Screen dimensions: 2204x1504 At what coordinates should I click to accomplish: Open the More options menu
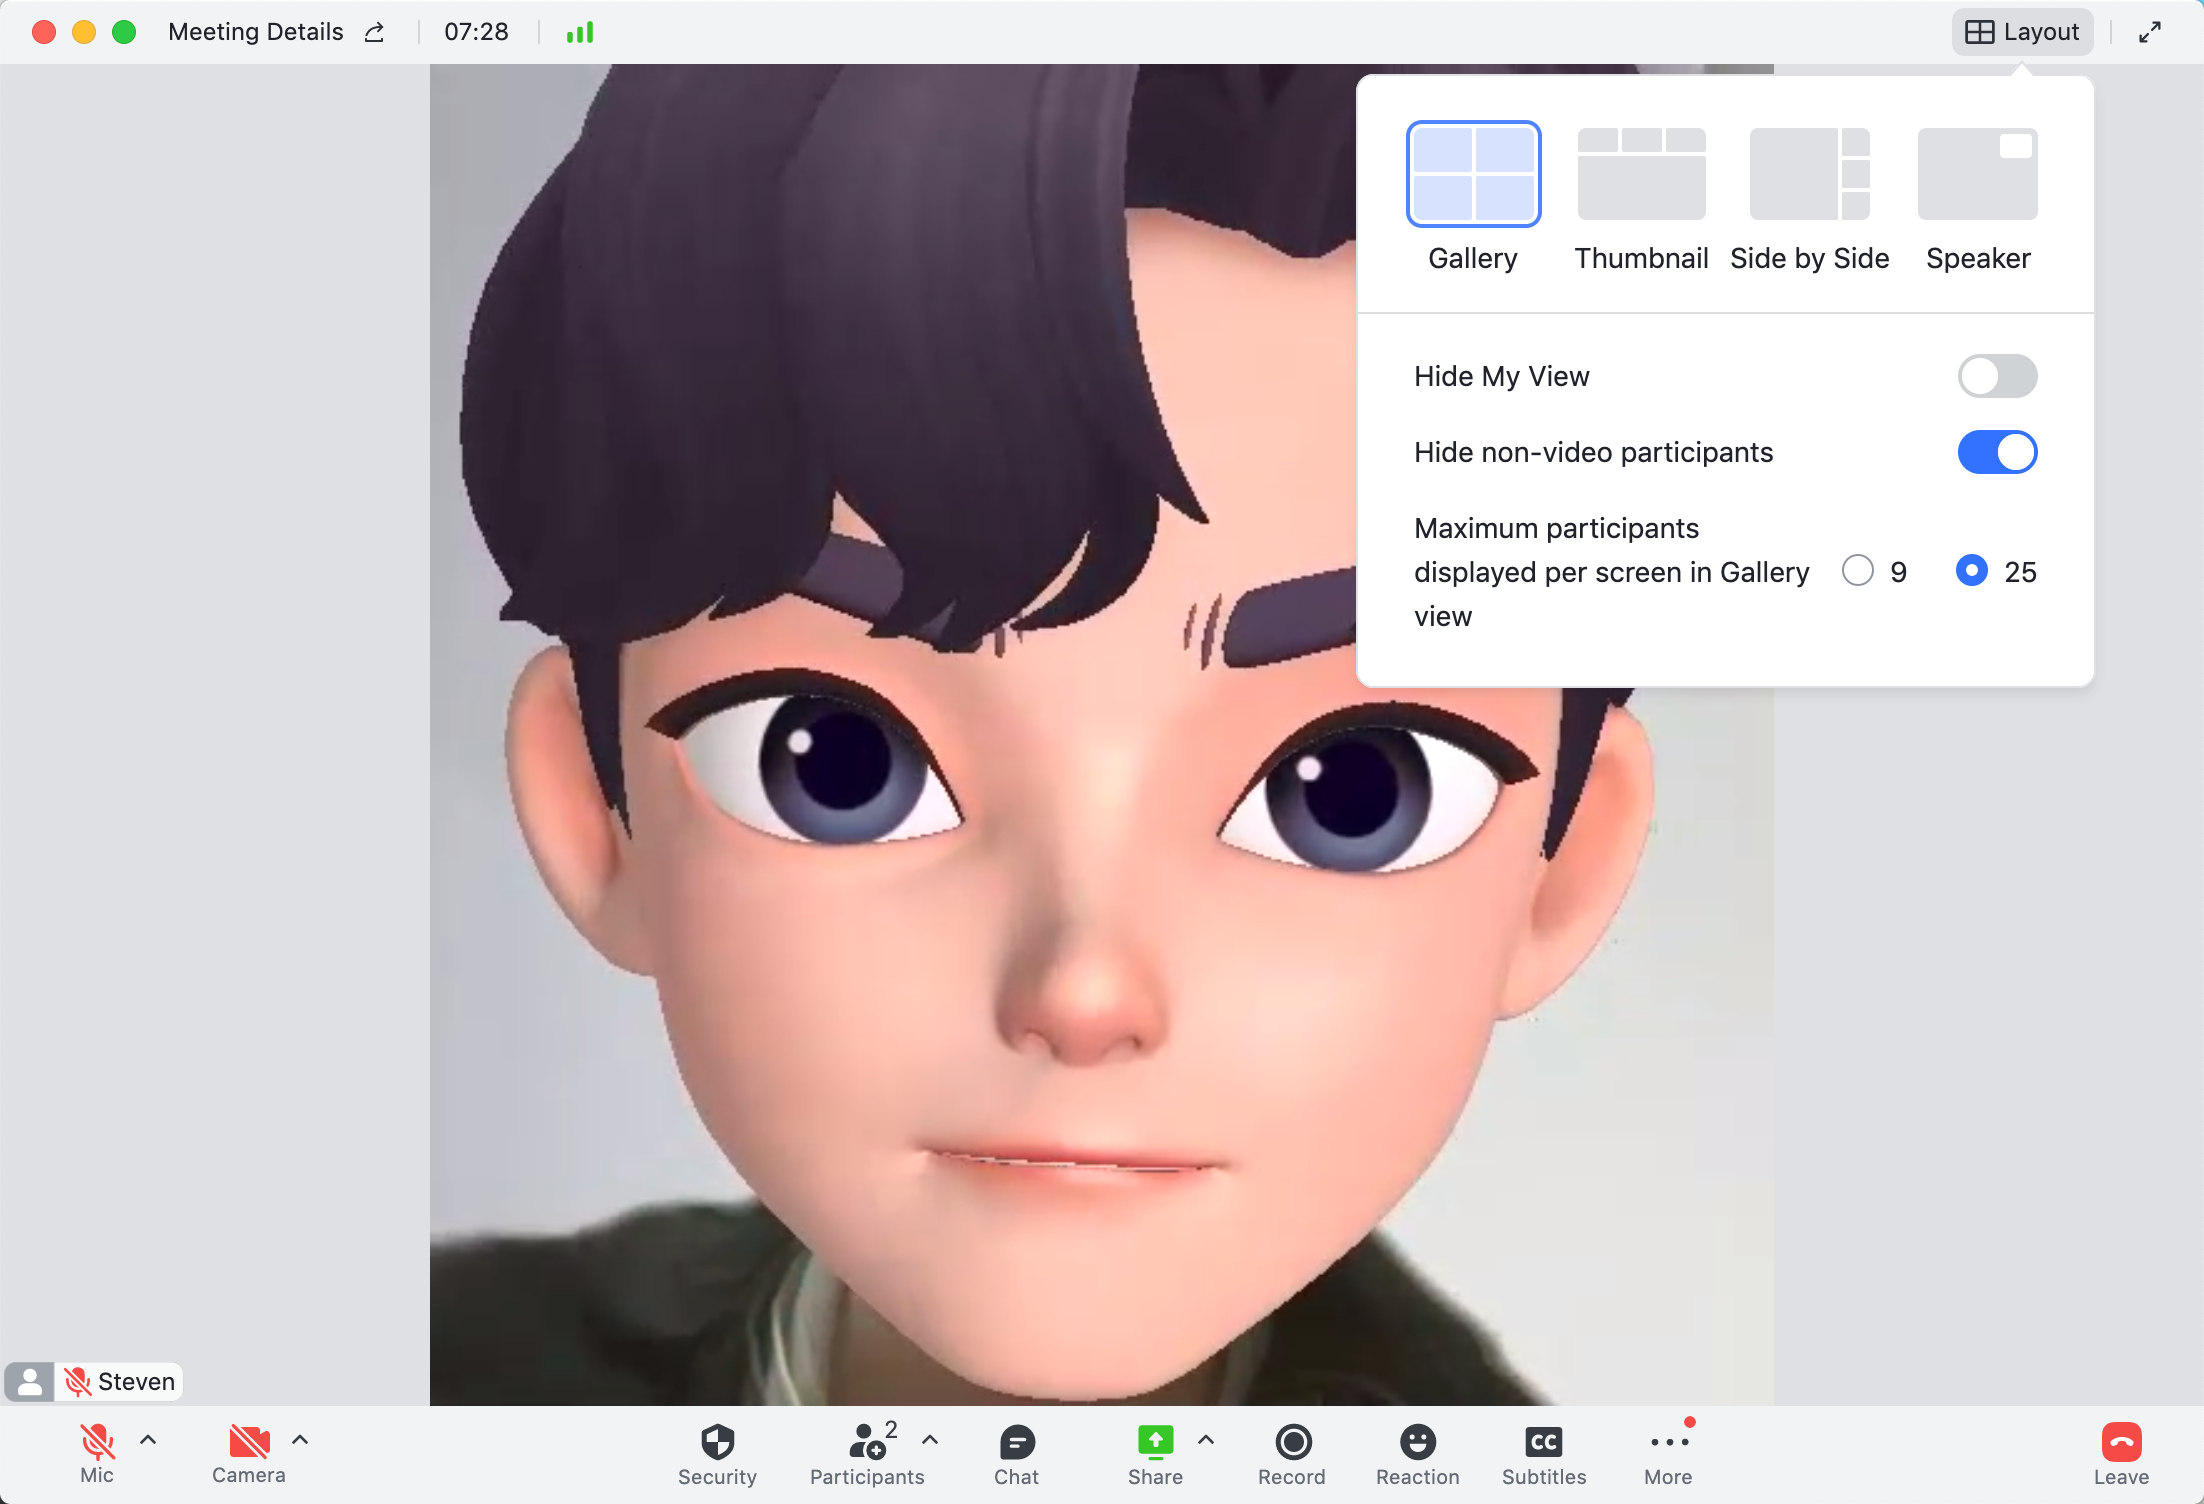[1668, 1455]
